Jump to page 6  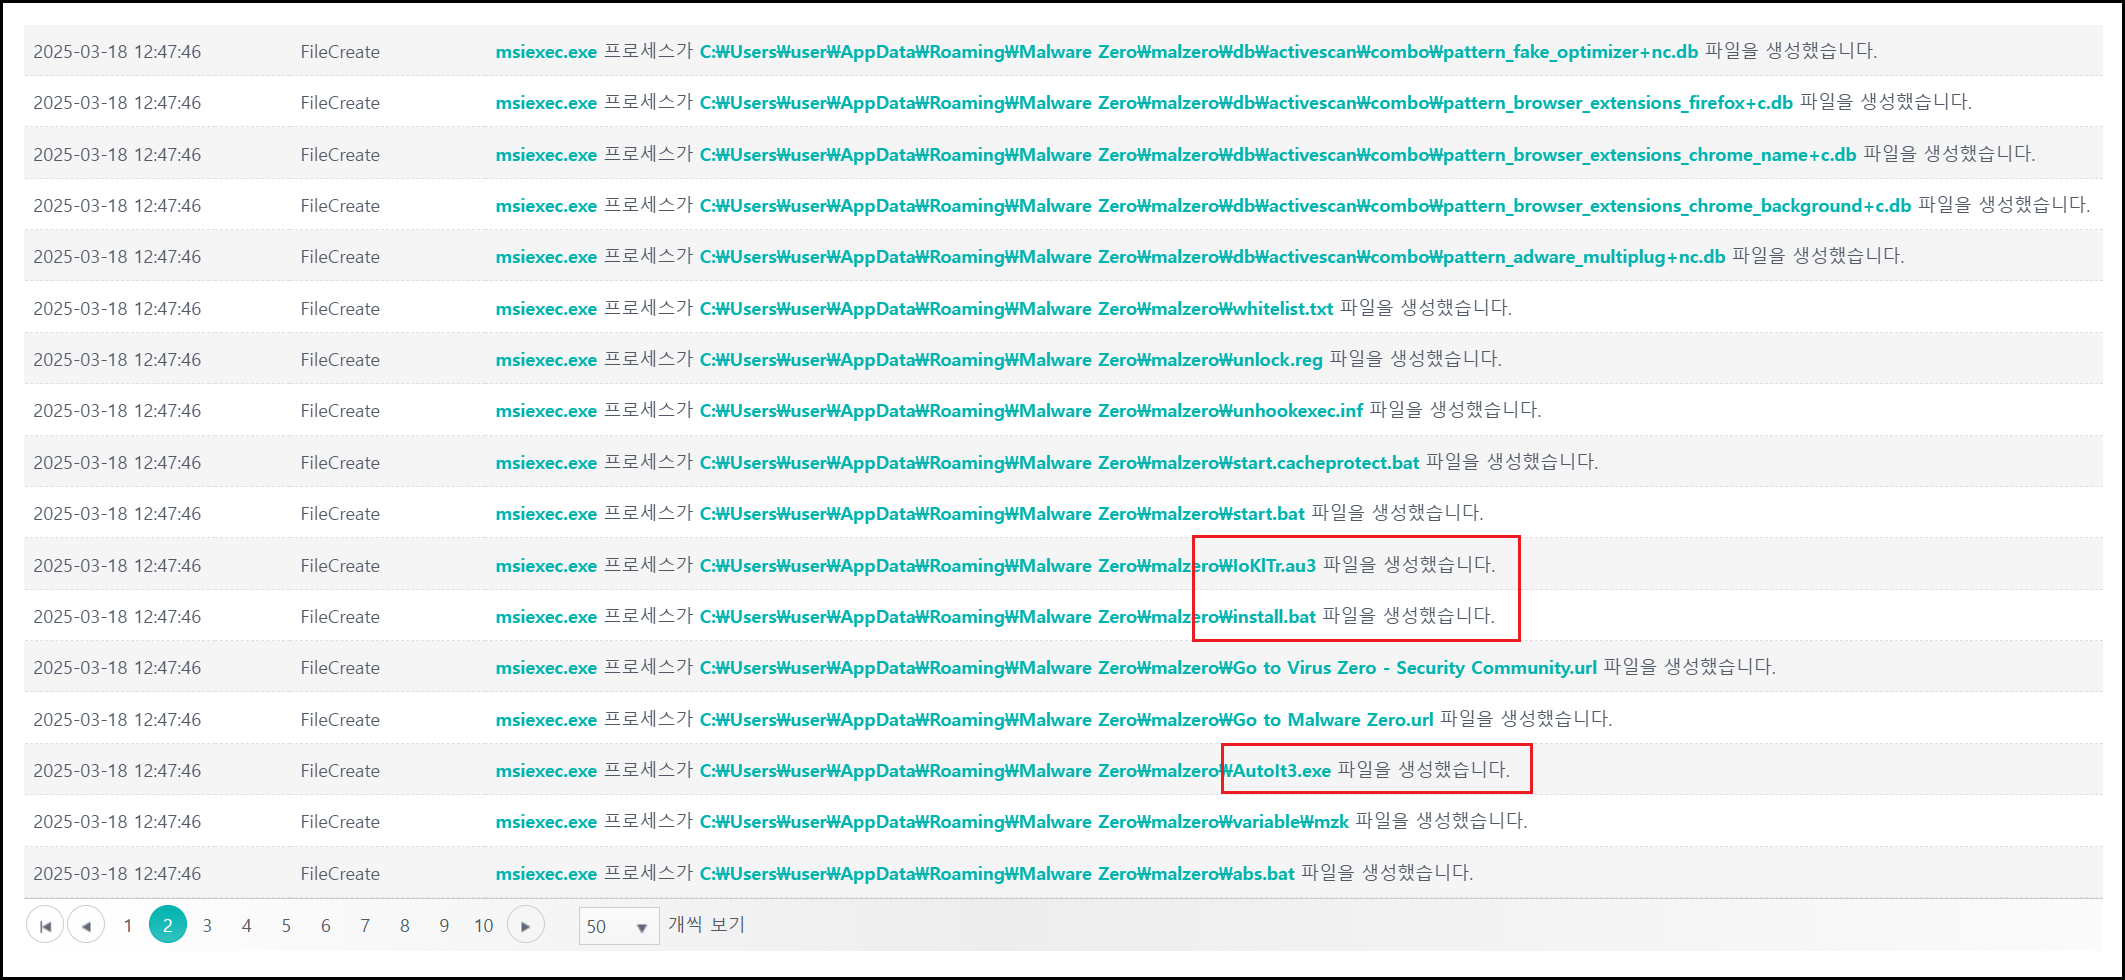click(326, 925)
